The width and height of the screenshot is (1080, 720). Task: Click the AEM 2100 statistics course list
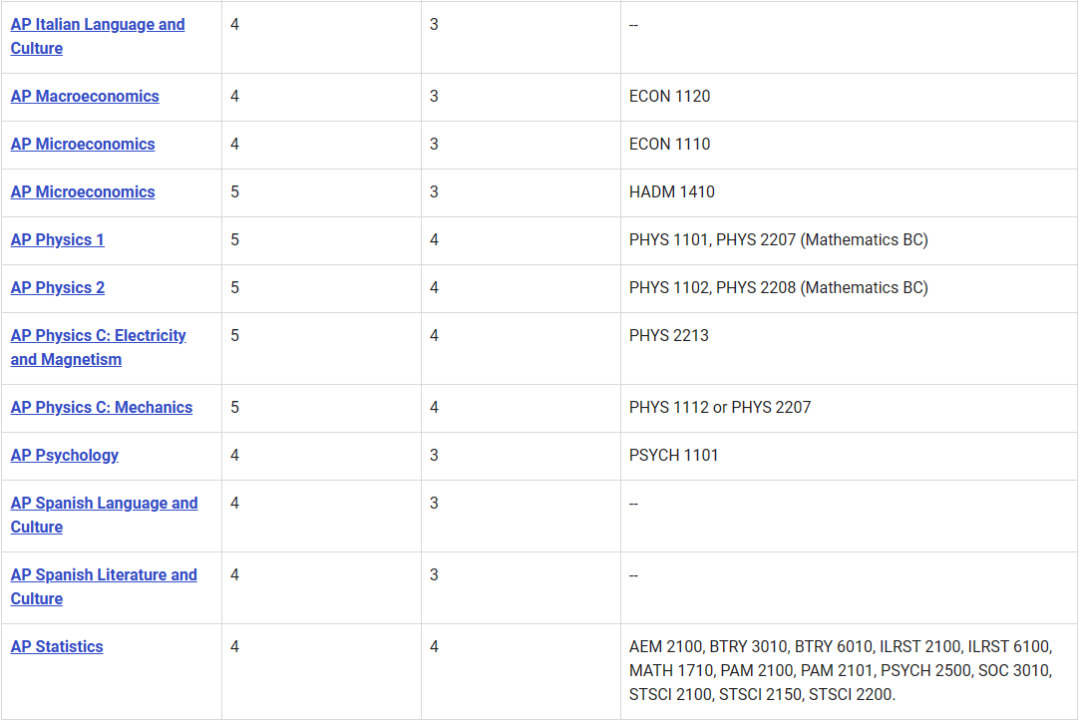click(840, 671)
